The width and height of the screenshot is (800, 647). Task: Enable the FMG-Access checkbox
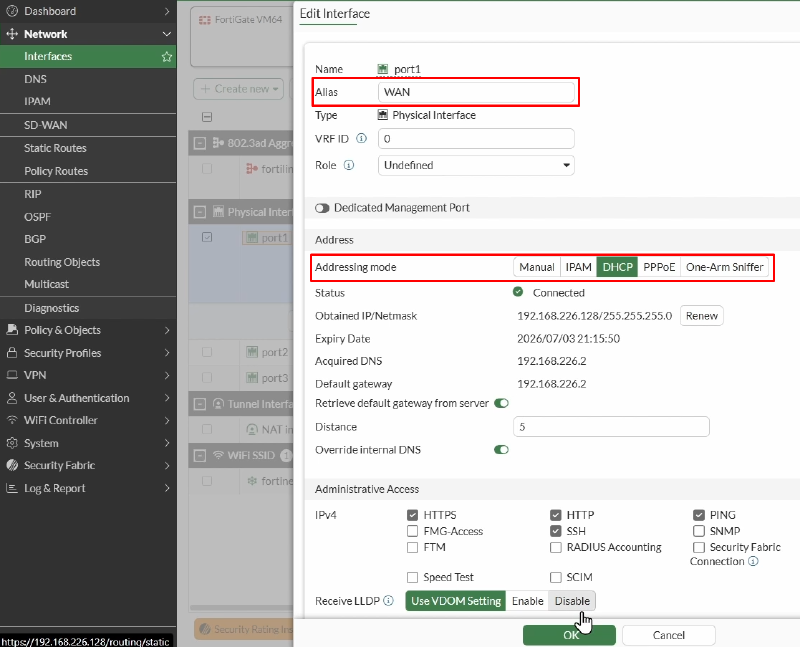[413, 531]
